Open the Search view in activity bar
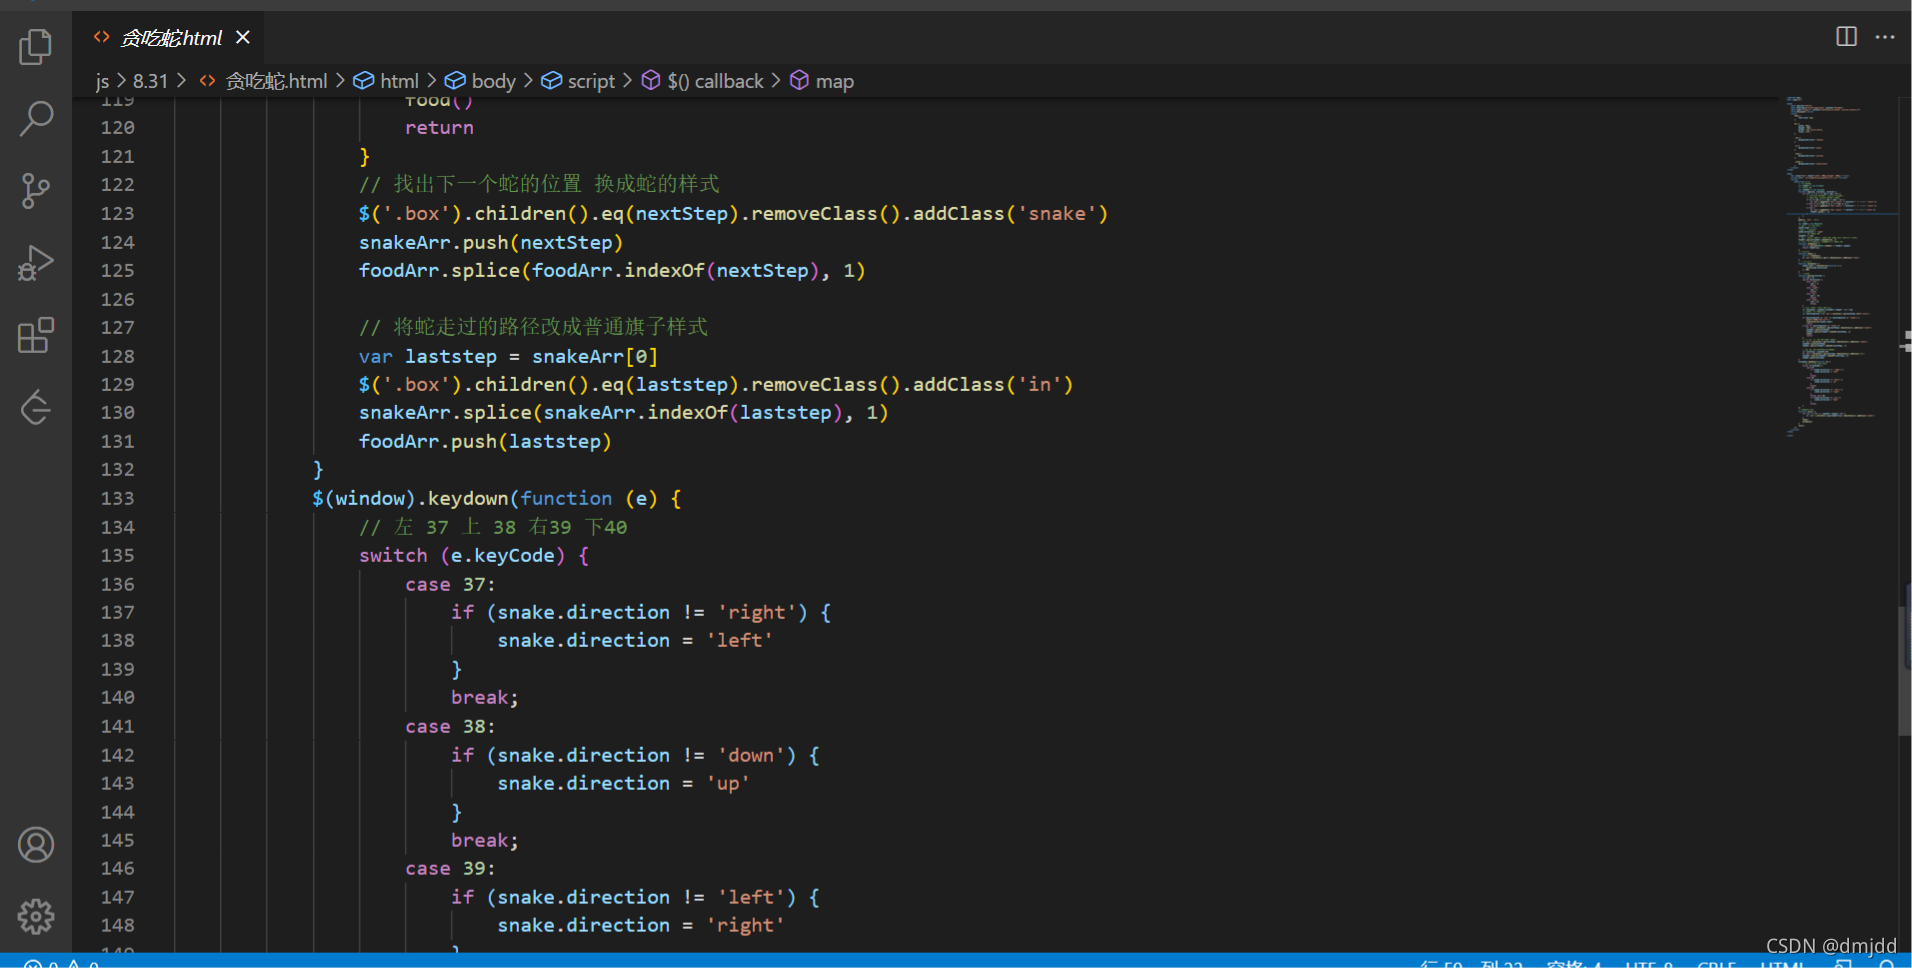The image size is (1912, 968). (x=36, y=118)
